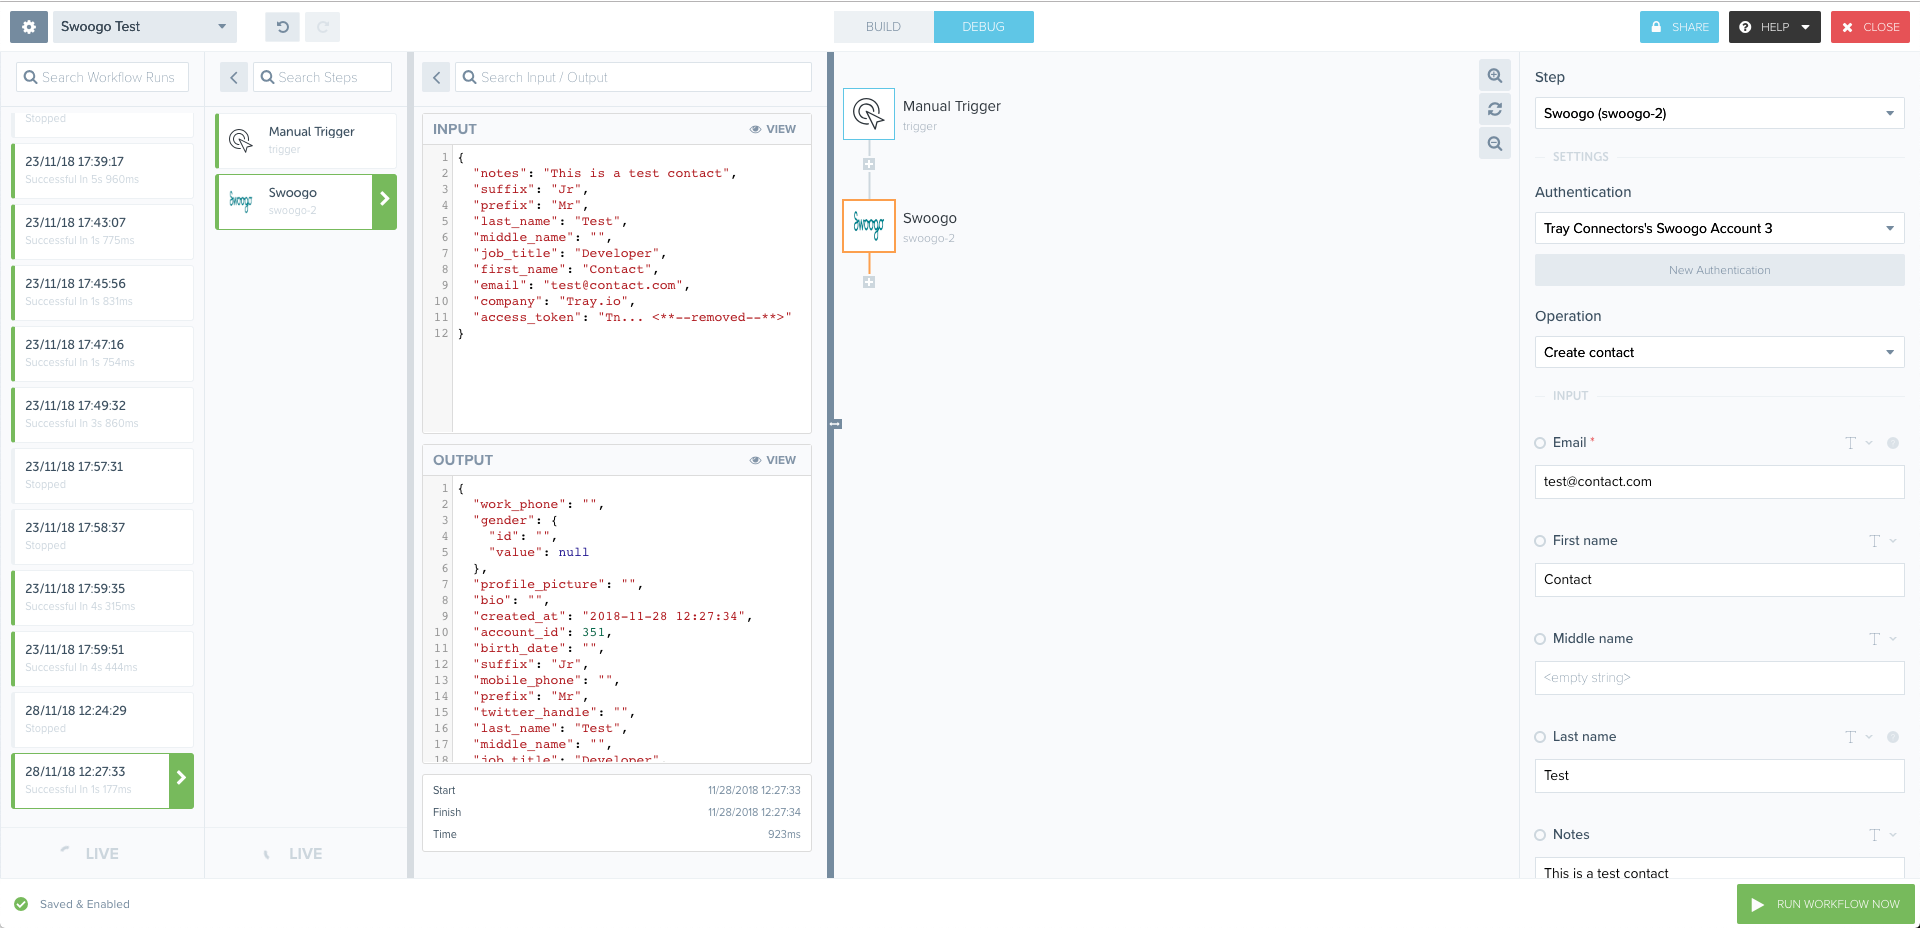The width and height of the screenshot is (1920, 928).
Task: Zoom in on the workflow canvas
Action: [x=1494, y=76]
